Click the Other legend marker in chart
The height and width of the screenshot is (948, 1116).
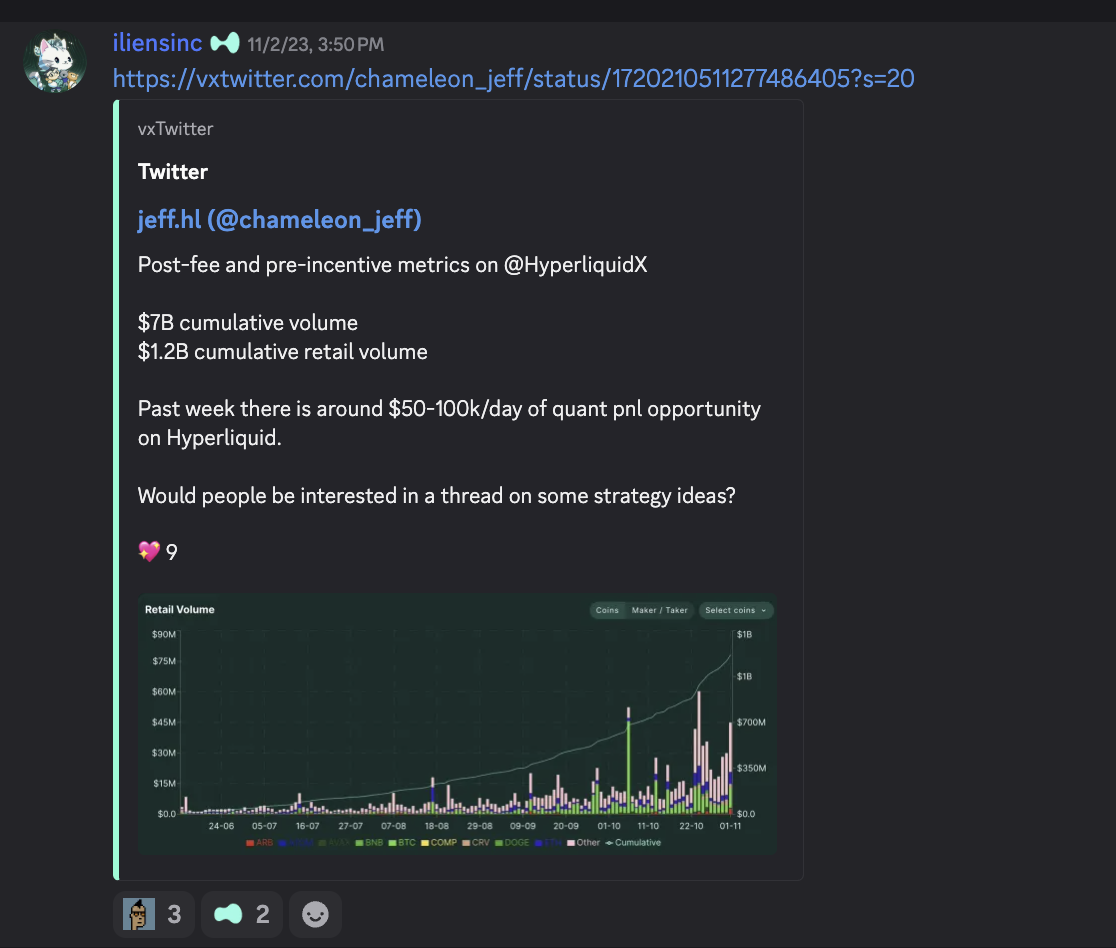click(570, 843)
